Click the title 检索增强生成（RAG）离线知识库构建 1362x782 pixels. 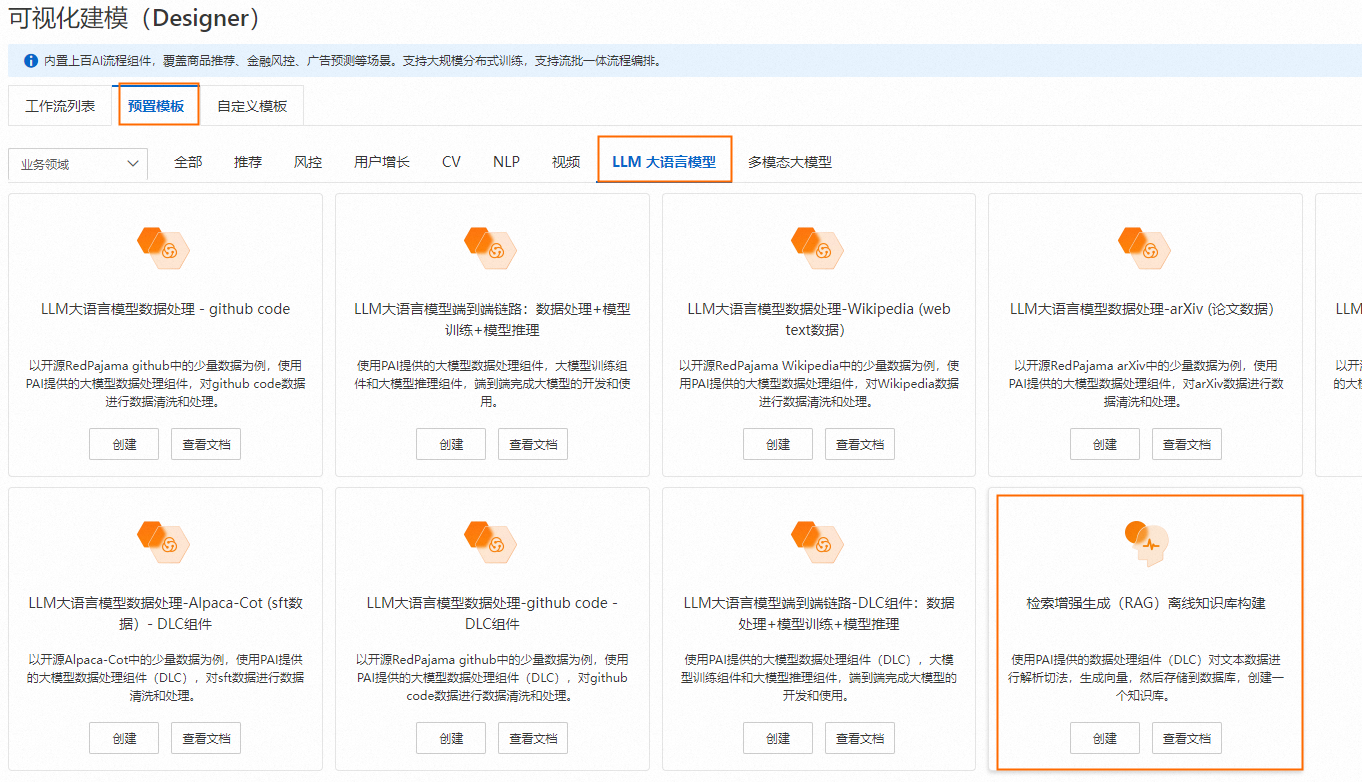click(x=1146, y=603)
